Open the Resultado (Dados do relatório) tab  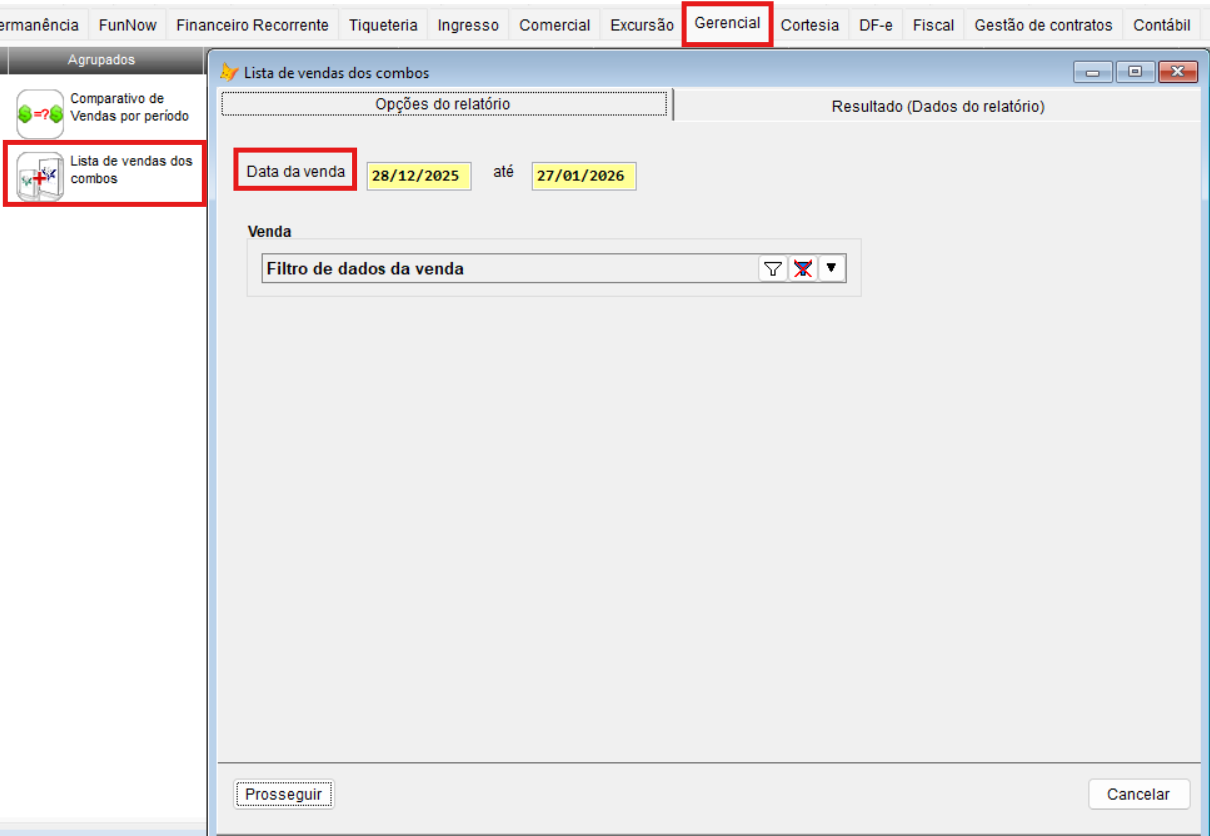point(937,106)
